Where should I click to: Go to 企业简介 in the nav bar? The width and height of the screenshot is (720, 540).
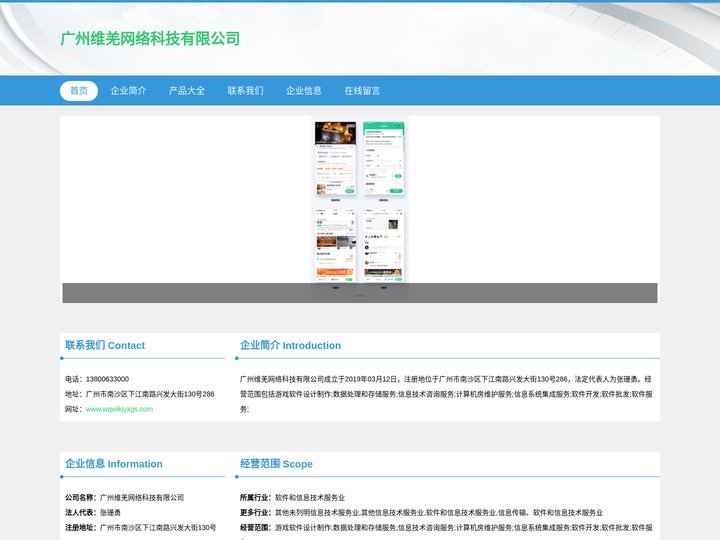[x=128, y=90]
